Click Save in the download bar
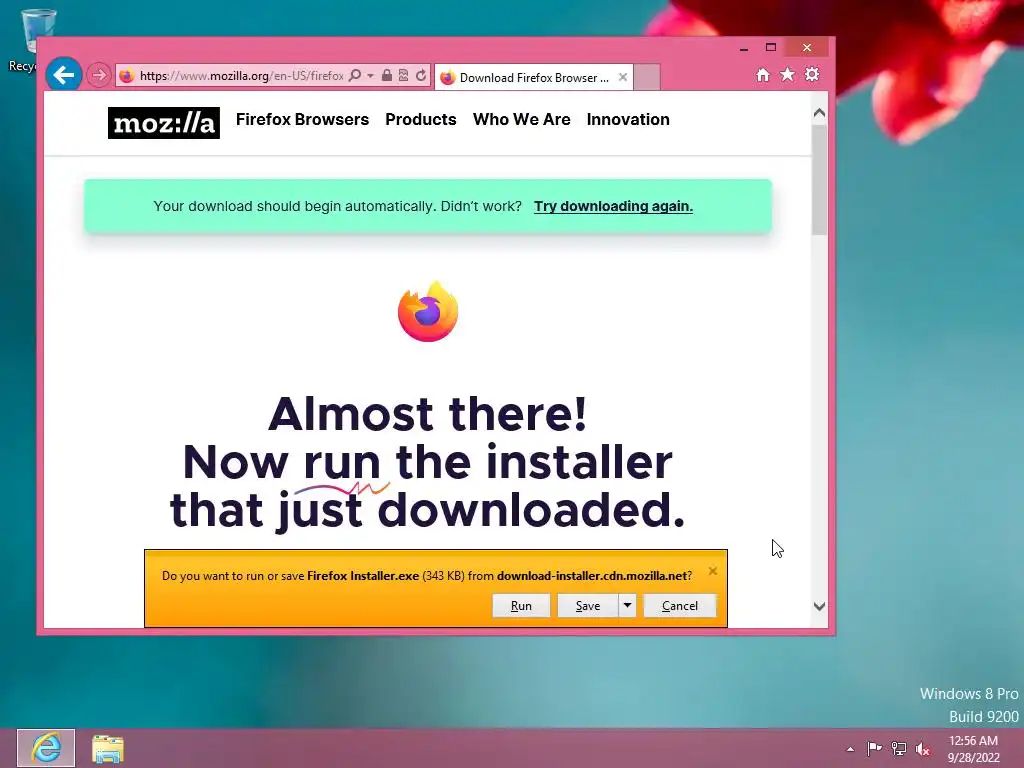Viewport: 1024px width, 768px height. click(x=588, y=605)
